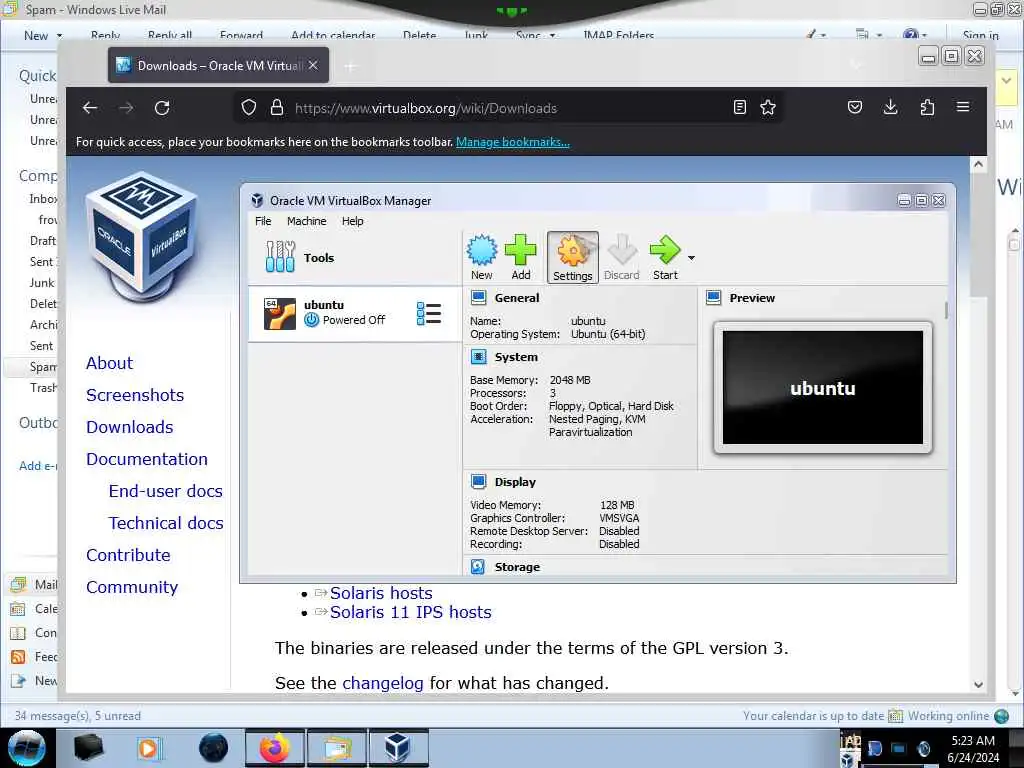Click the Manage bookmarks link
Screen dimensions: 1024x768
[513, 142]
